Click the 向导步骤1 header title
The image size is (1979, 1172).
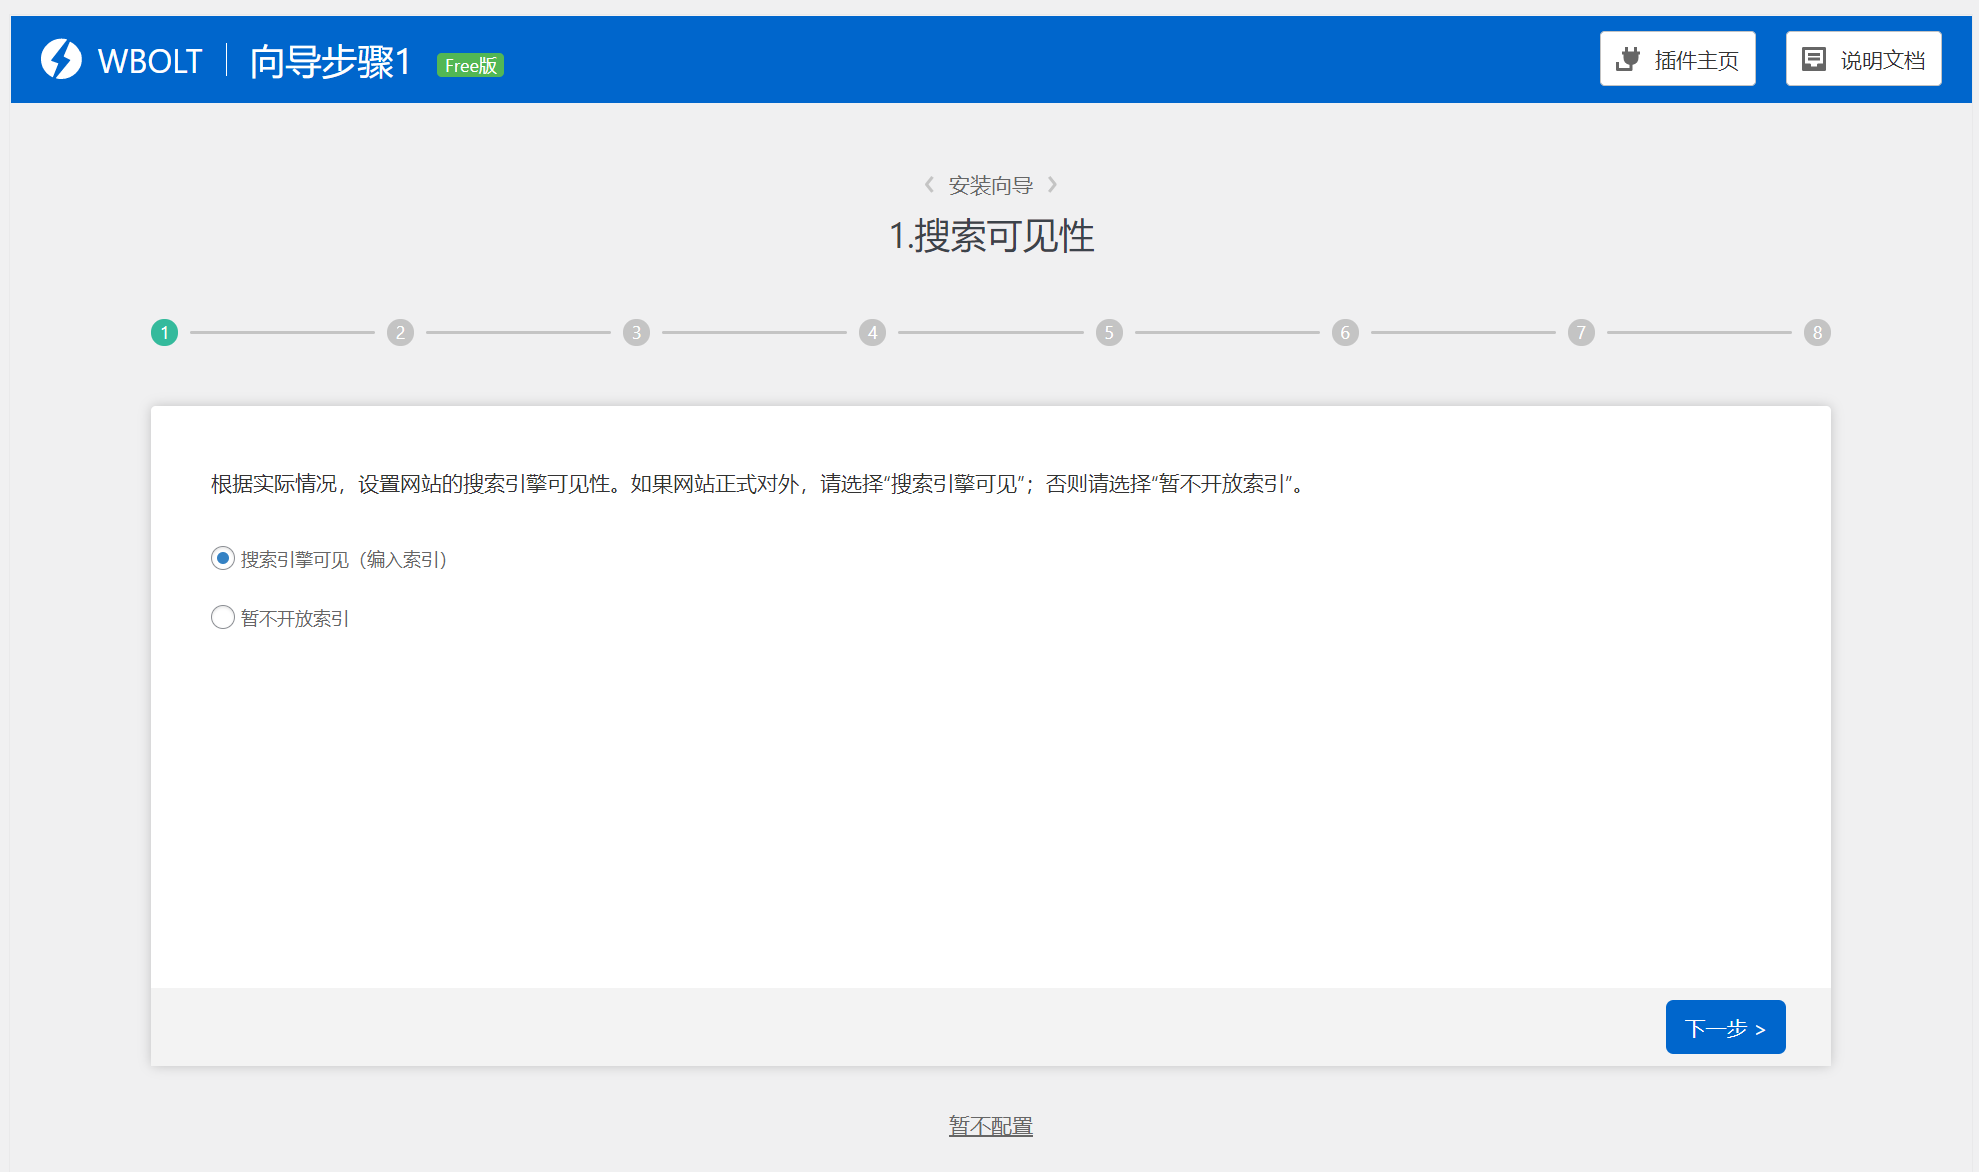[330, 61]
